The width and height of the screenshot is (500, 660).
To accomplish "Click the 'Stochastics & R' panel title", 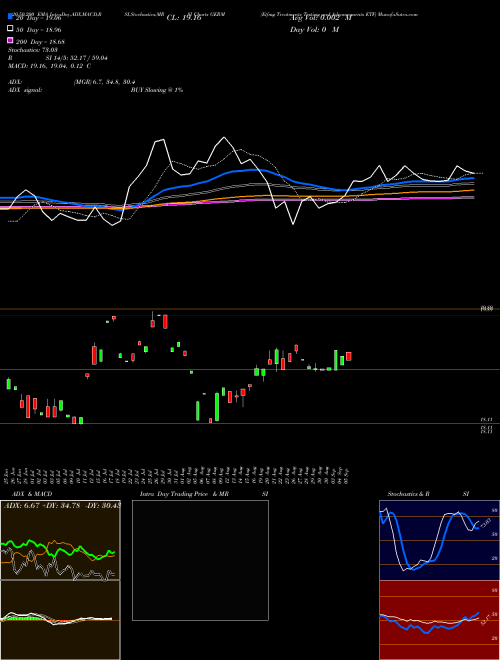I will point(409,494).
